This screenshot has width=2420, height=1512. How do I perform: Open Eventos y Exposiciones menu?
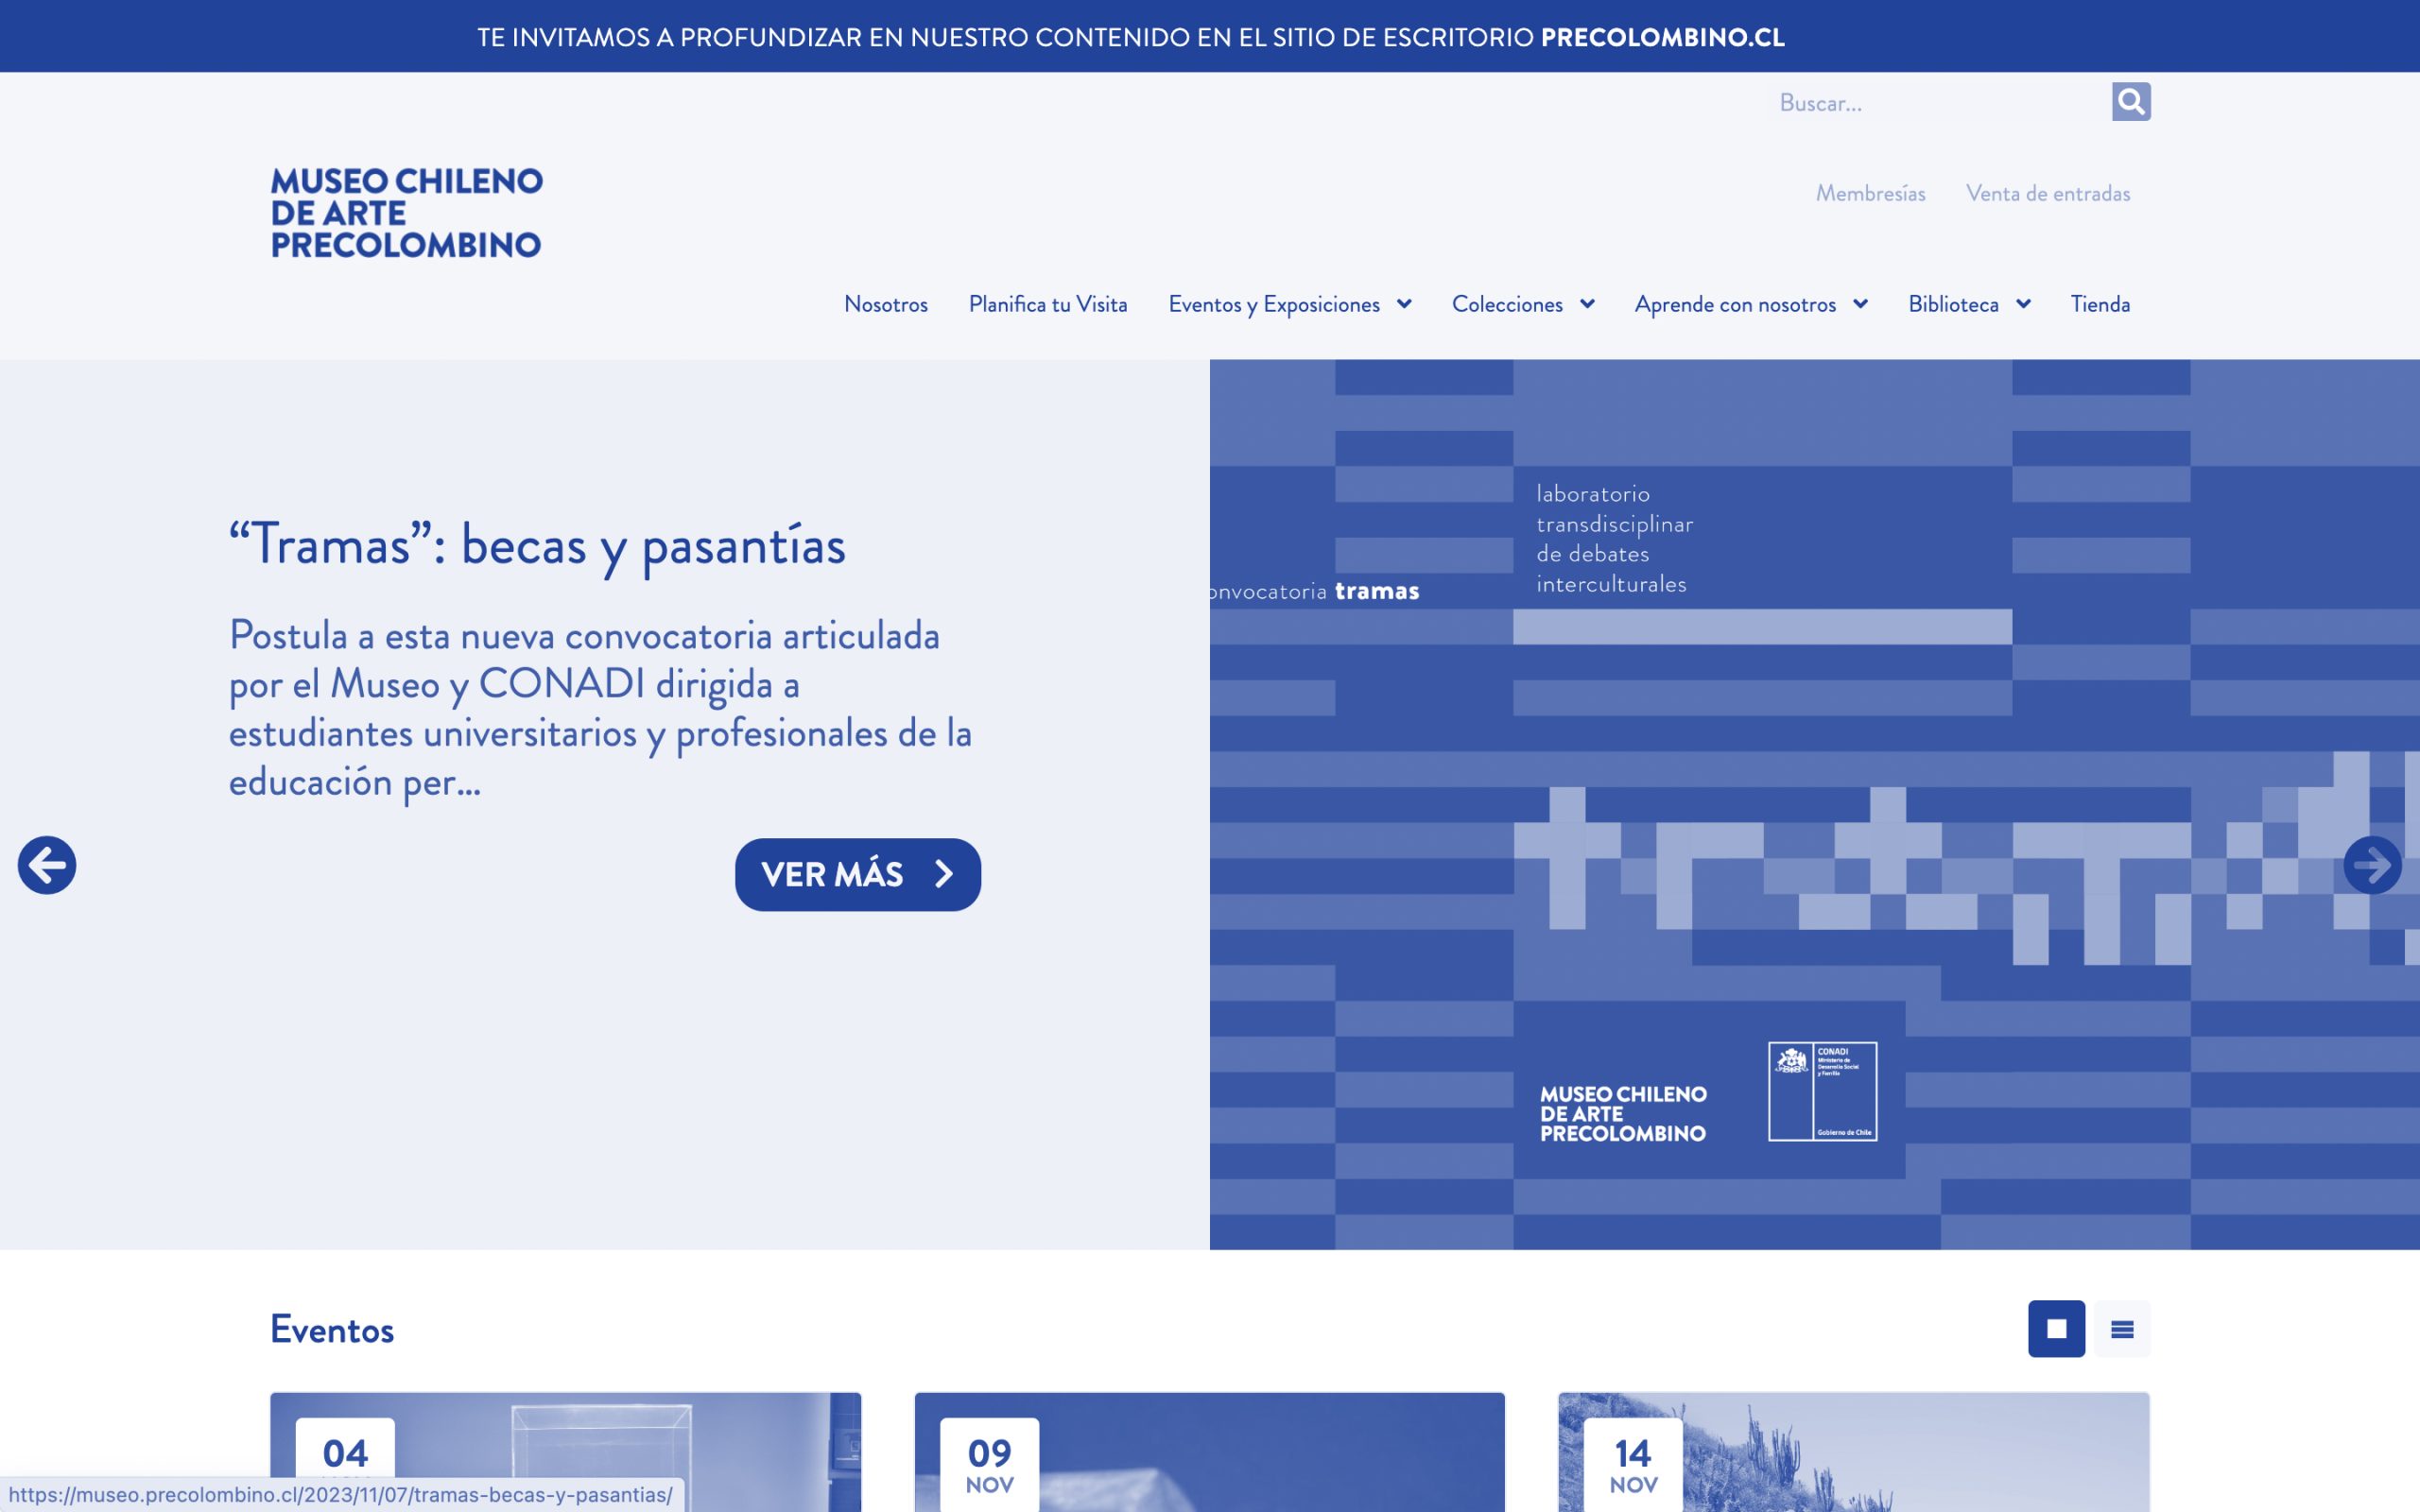1274,304
